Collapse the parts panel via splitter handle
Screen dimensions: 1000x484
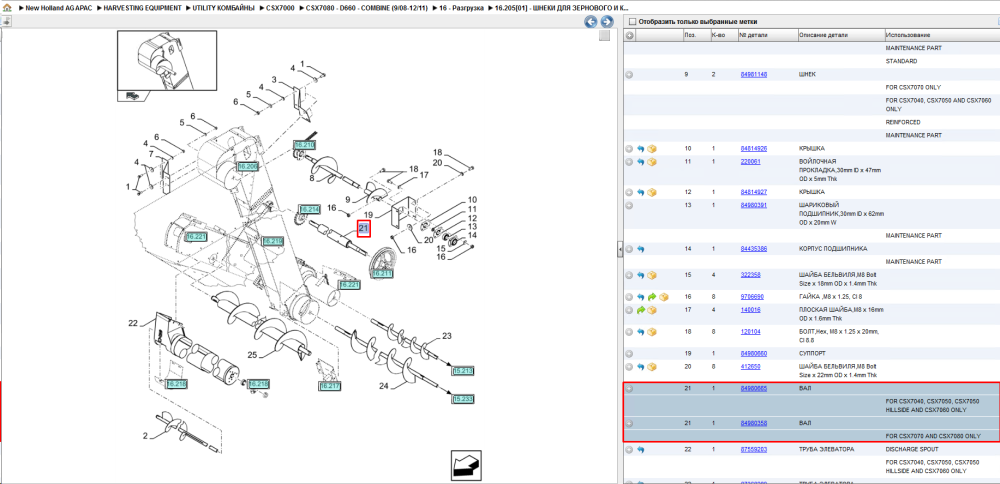click(620, 249)
